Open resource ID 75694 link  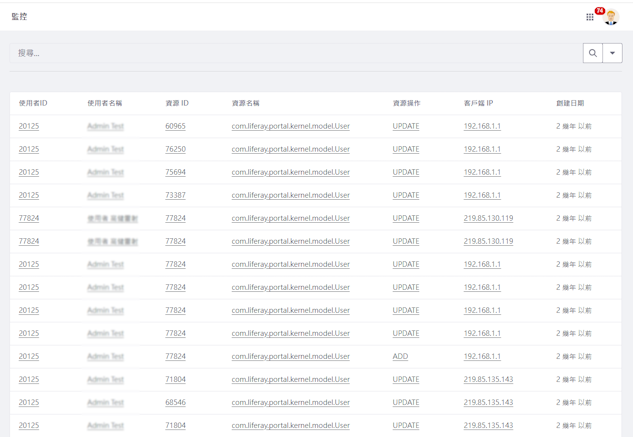point(175,172)
